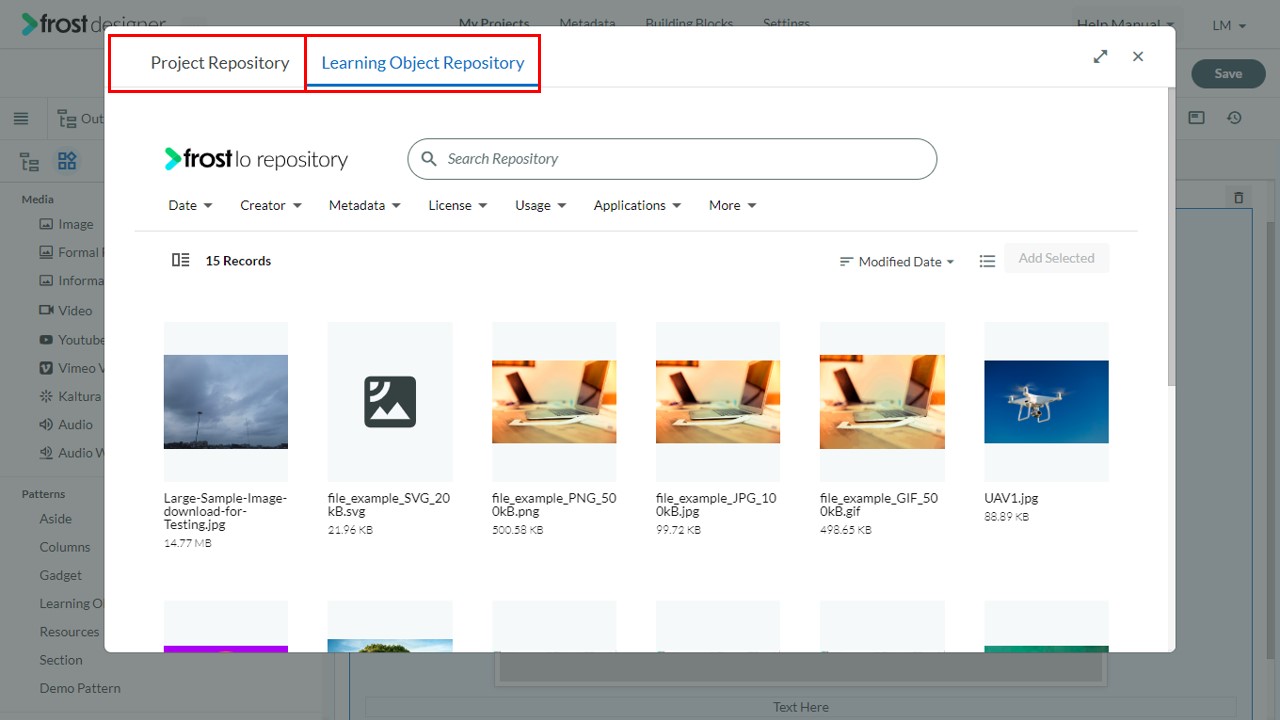Switch to the building blocks grid icon
The width and height of the screenshot is (1280, 720).
67,161
